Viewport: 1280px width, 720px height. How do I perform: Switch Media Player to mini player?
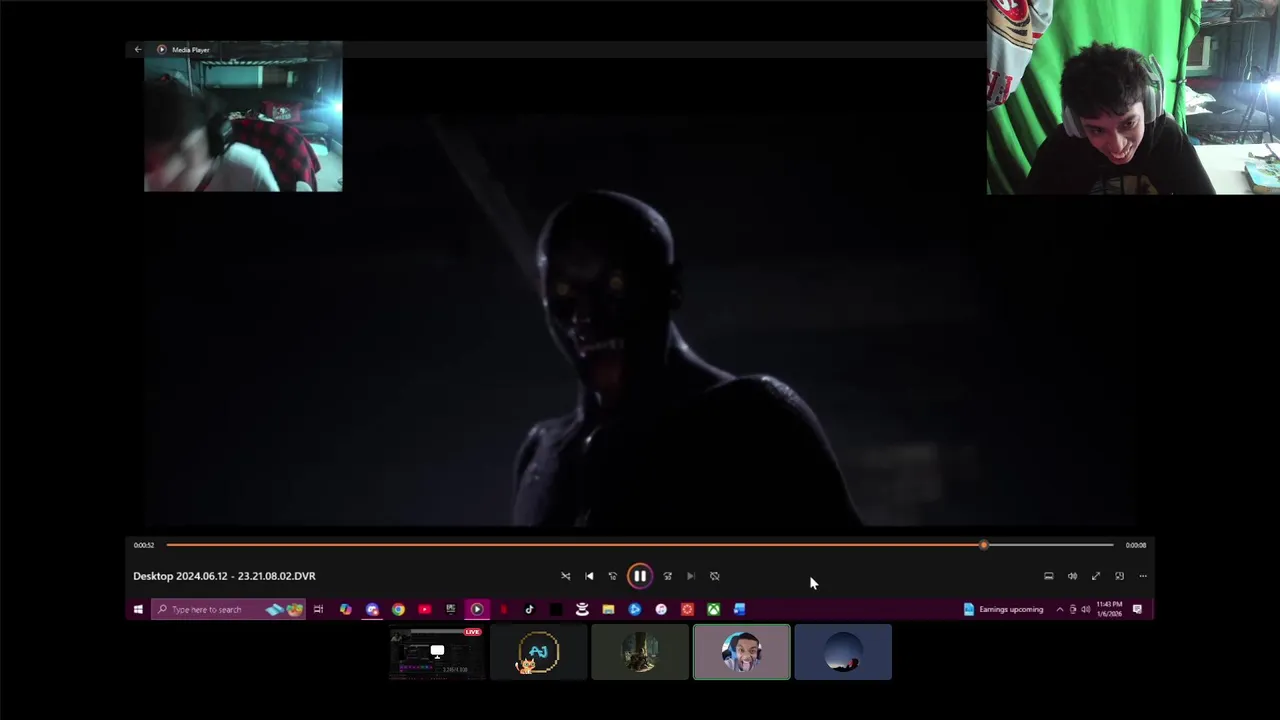pos(1119,576)
